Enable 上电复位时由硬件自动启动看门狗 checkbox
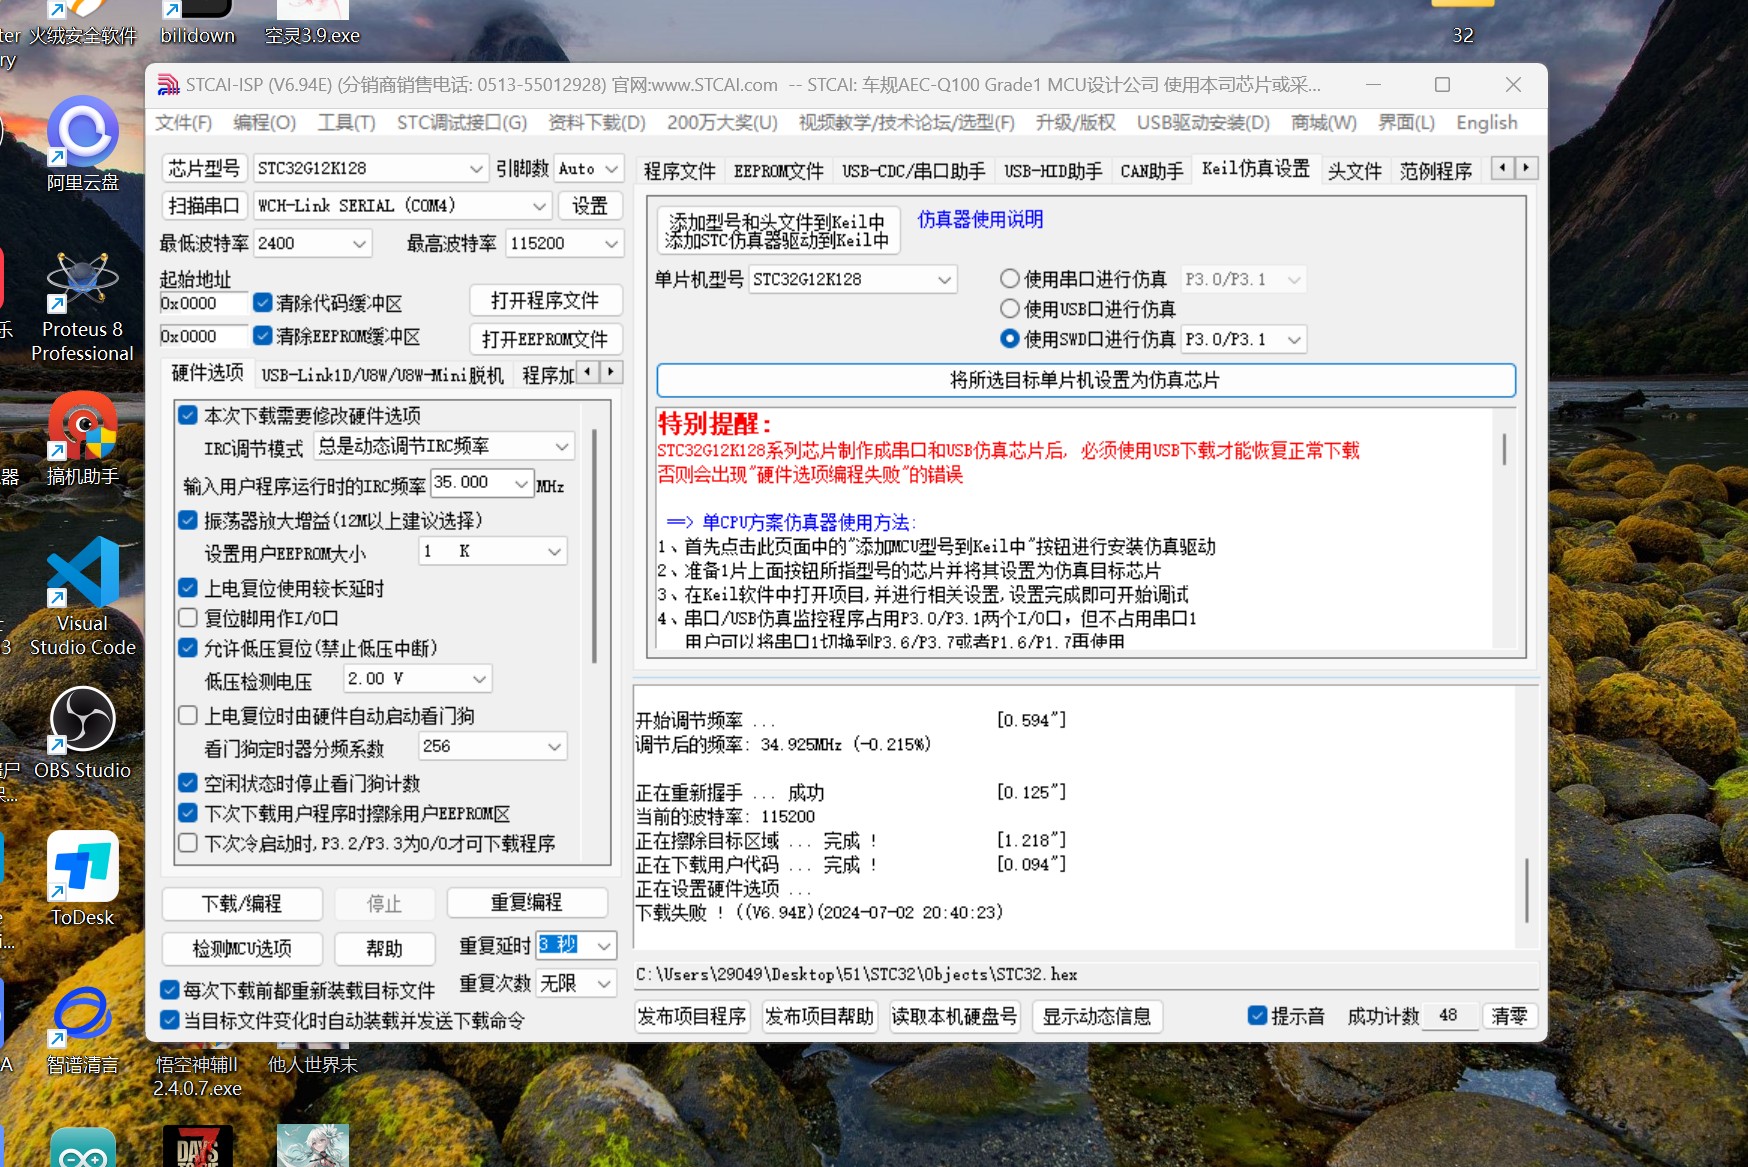The width and height of the screenshot is (1748, 1167). (188, 715)
